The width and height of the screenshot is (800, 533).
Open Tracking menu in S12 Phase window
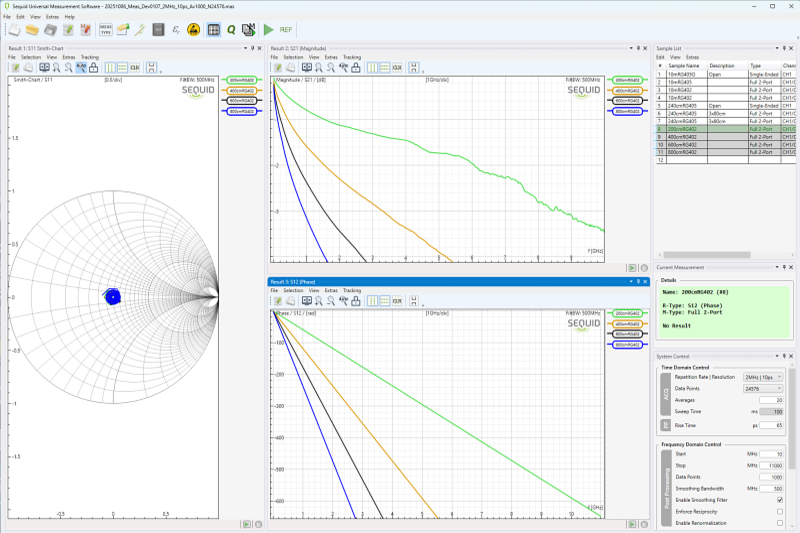pos(352,290)
